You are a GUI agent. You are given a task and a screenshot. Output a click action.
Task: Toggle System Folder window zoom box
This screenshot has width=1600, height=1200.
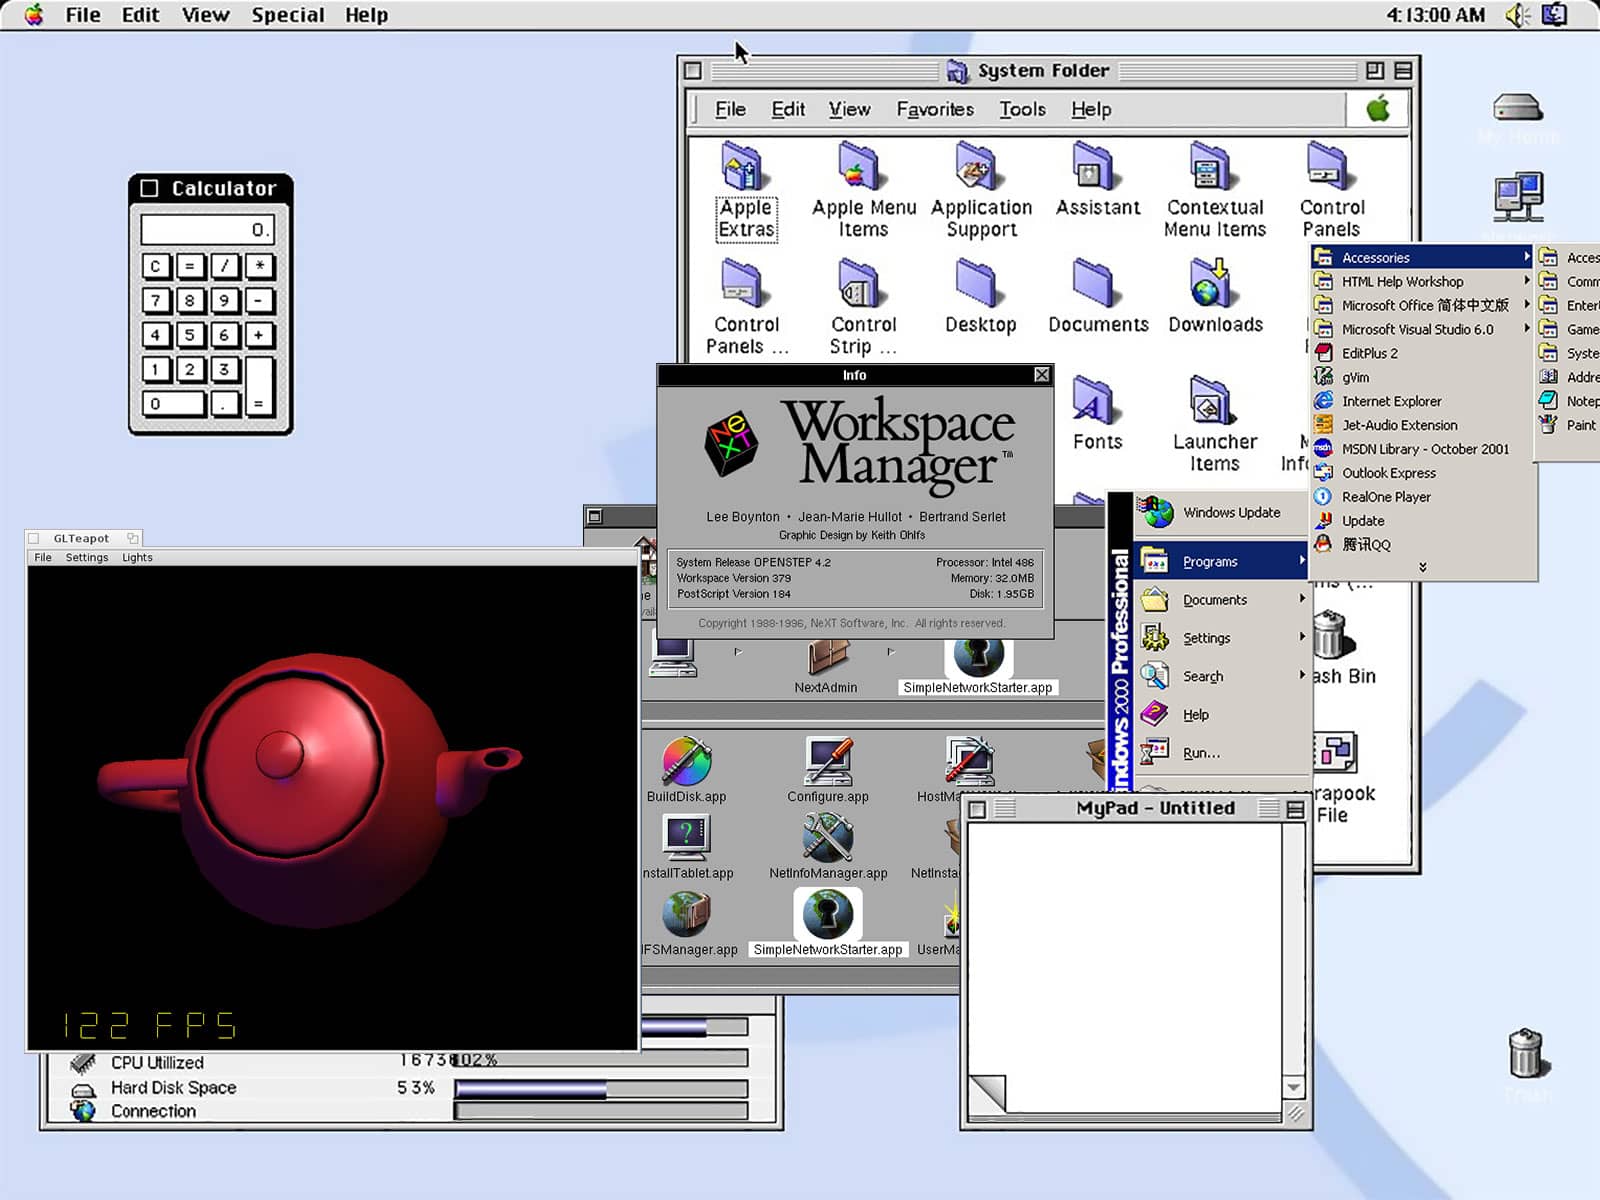click(x=1375, y=70)
